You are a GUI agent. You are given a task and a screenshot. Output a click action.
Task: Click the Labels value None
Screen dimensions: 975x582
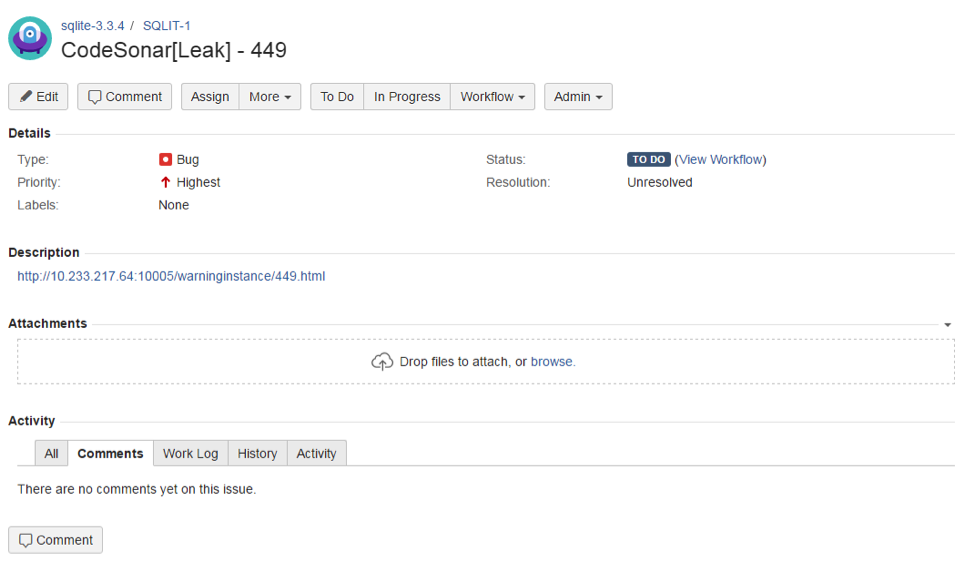click(173, 205)
